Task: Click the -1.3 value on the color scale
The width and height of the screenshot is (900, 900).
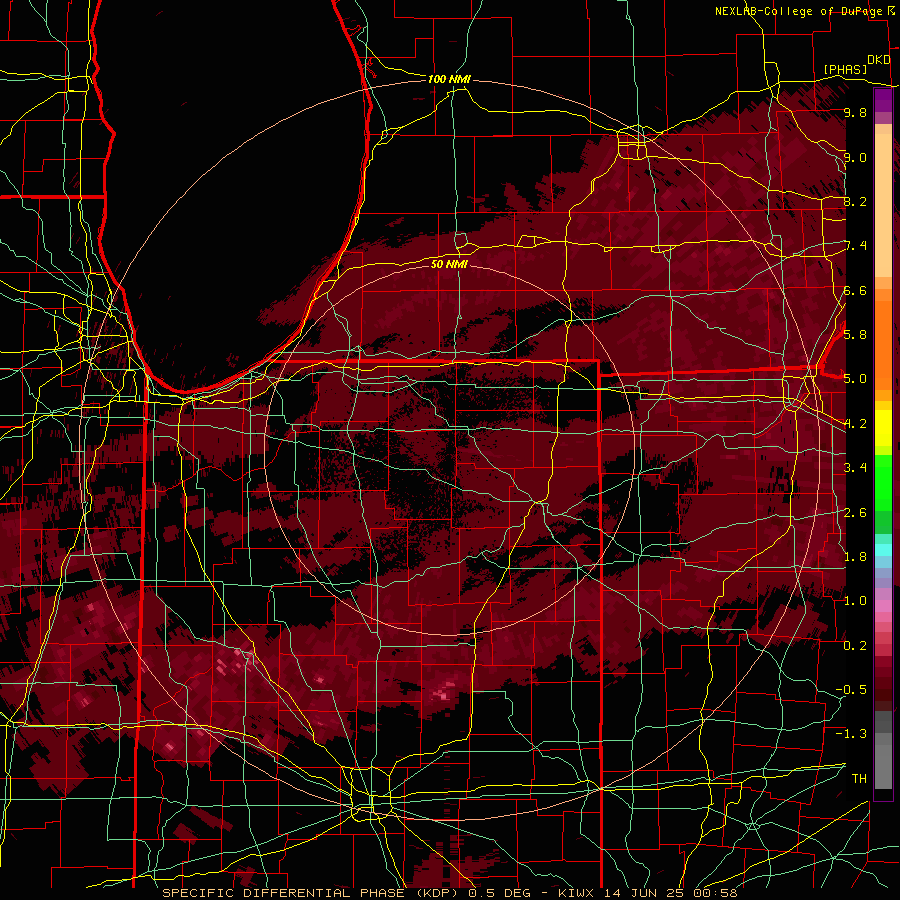Action: click(x=851, y=734)
